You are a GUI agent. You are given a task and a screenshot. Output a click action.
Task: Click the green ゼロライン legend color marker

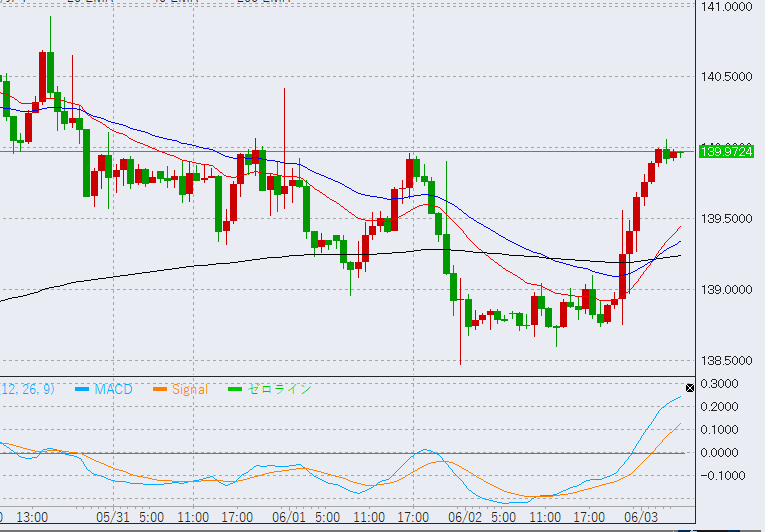coord(235,389)
